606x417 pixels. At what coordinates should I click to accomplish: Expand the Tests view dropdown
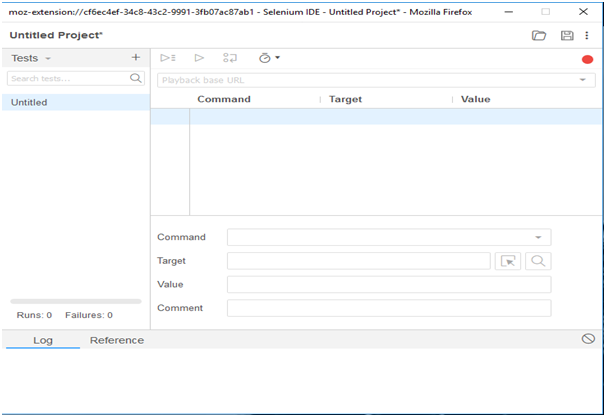point(47,59)
